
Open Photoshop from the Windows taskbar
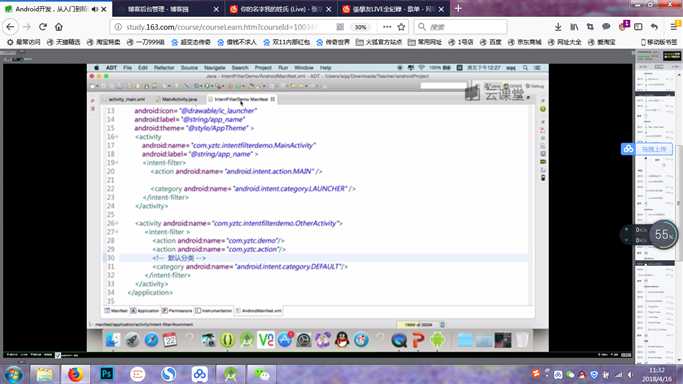106,374
